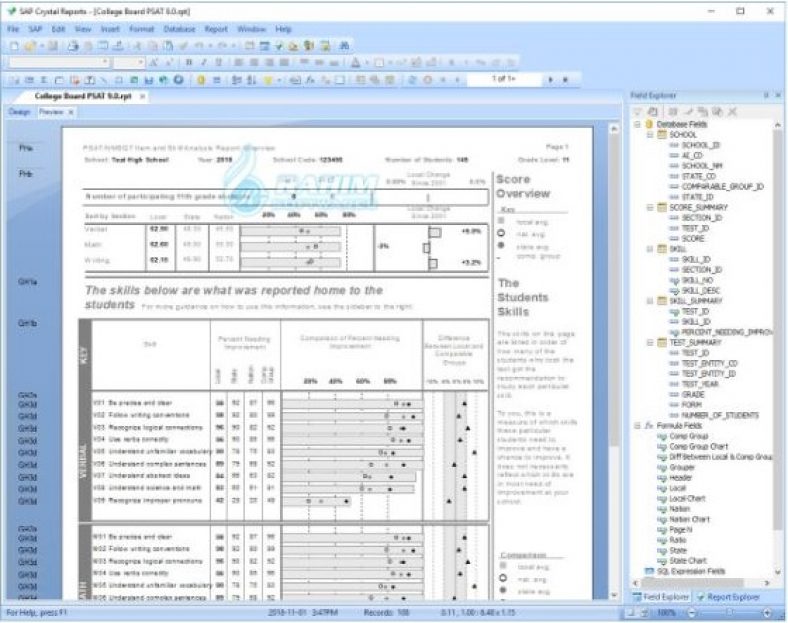Toggle align center
Image resolution: width=788 pixels, height=623 pixels.
[x=254, y=63]
